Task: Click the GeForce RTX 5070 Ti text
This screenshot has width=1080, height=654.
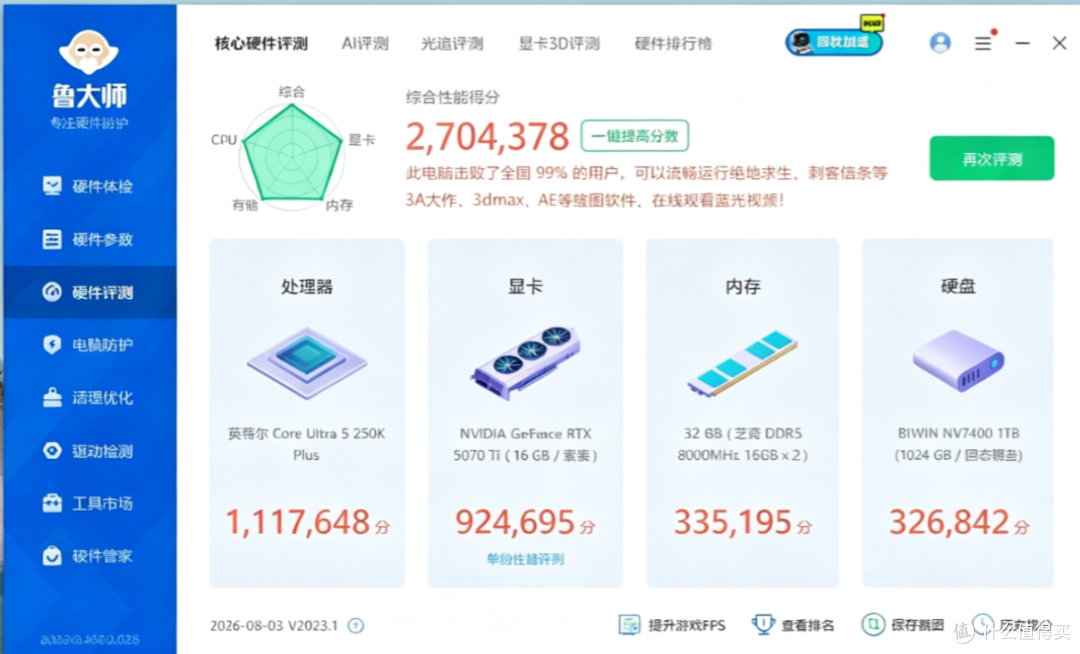Action: [525, 444]
